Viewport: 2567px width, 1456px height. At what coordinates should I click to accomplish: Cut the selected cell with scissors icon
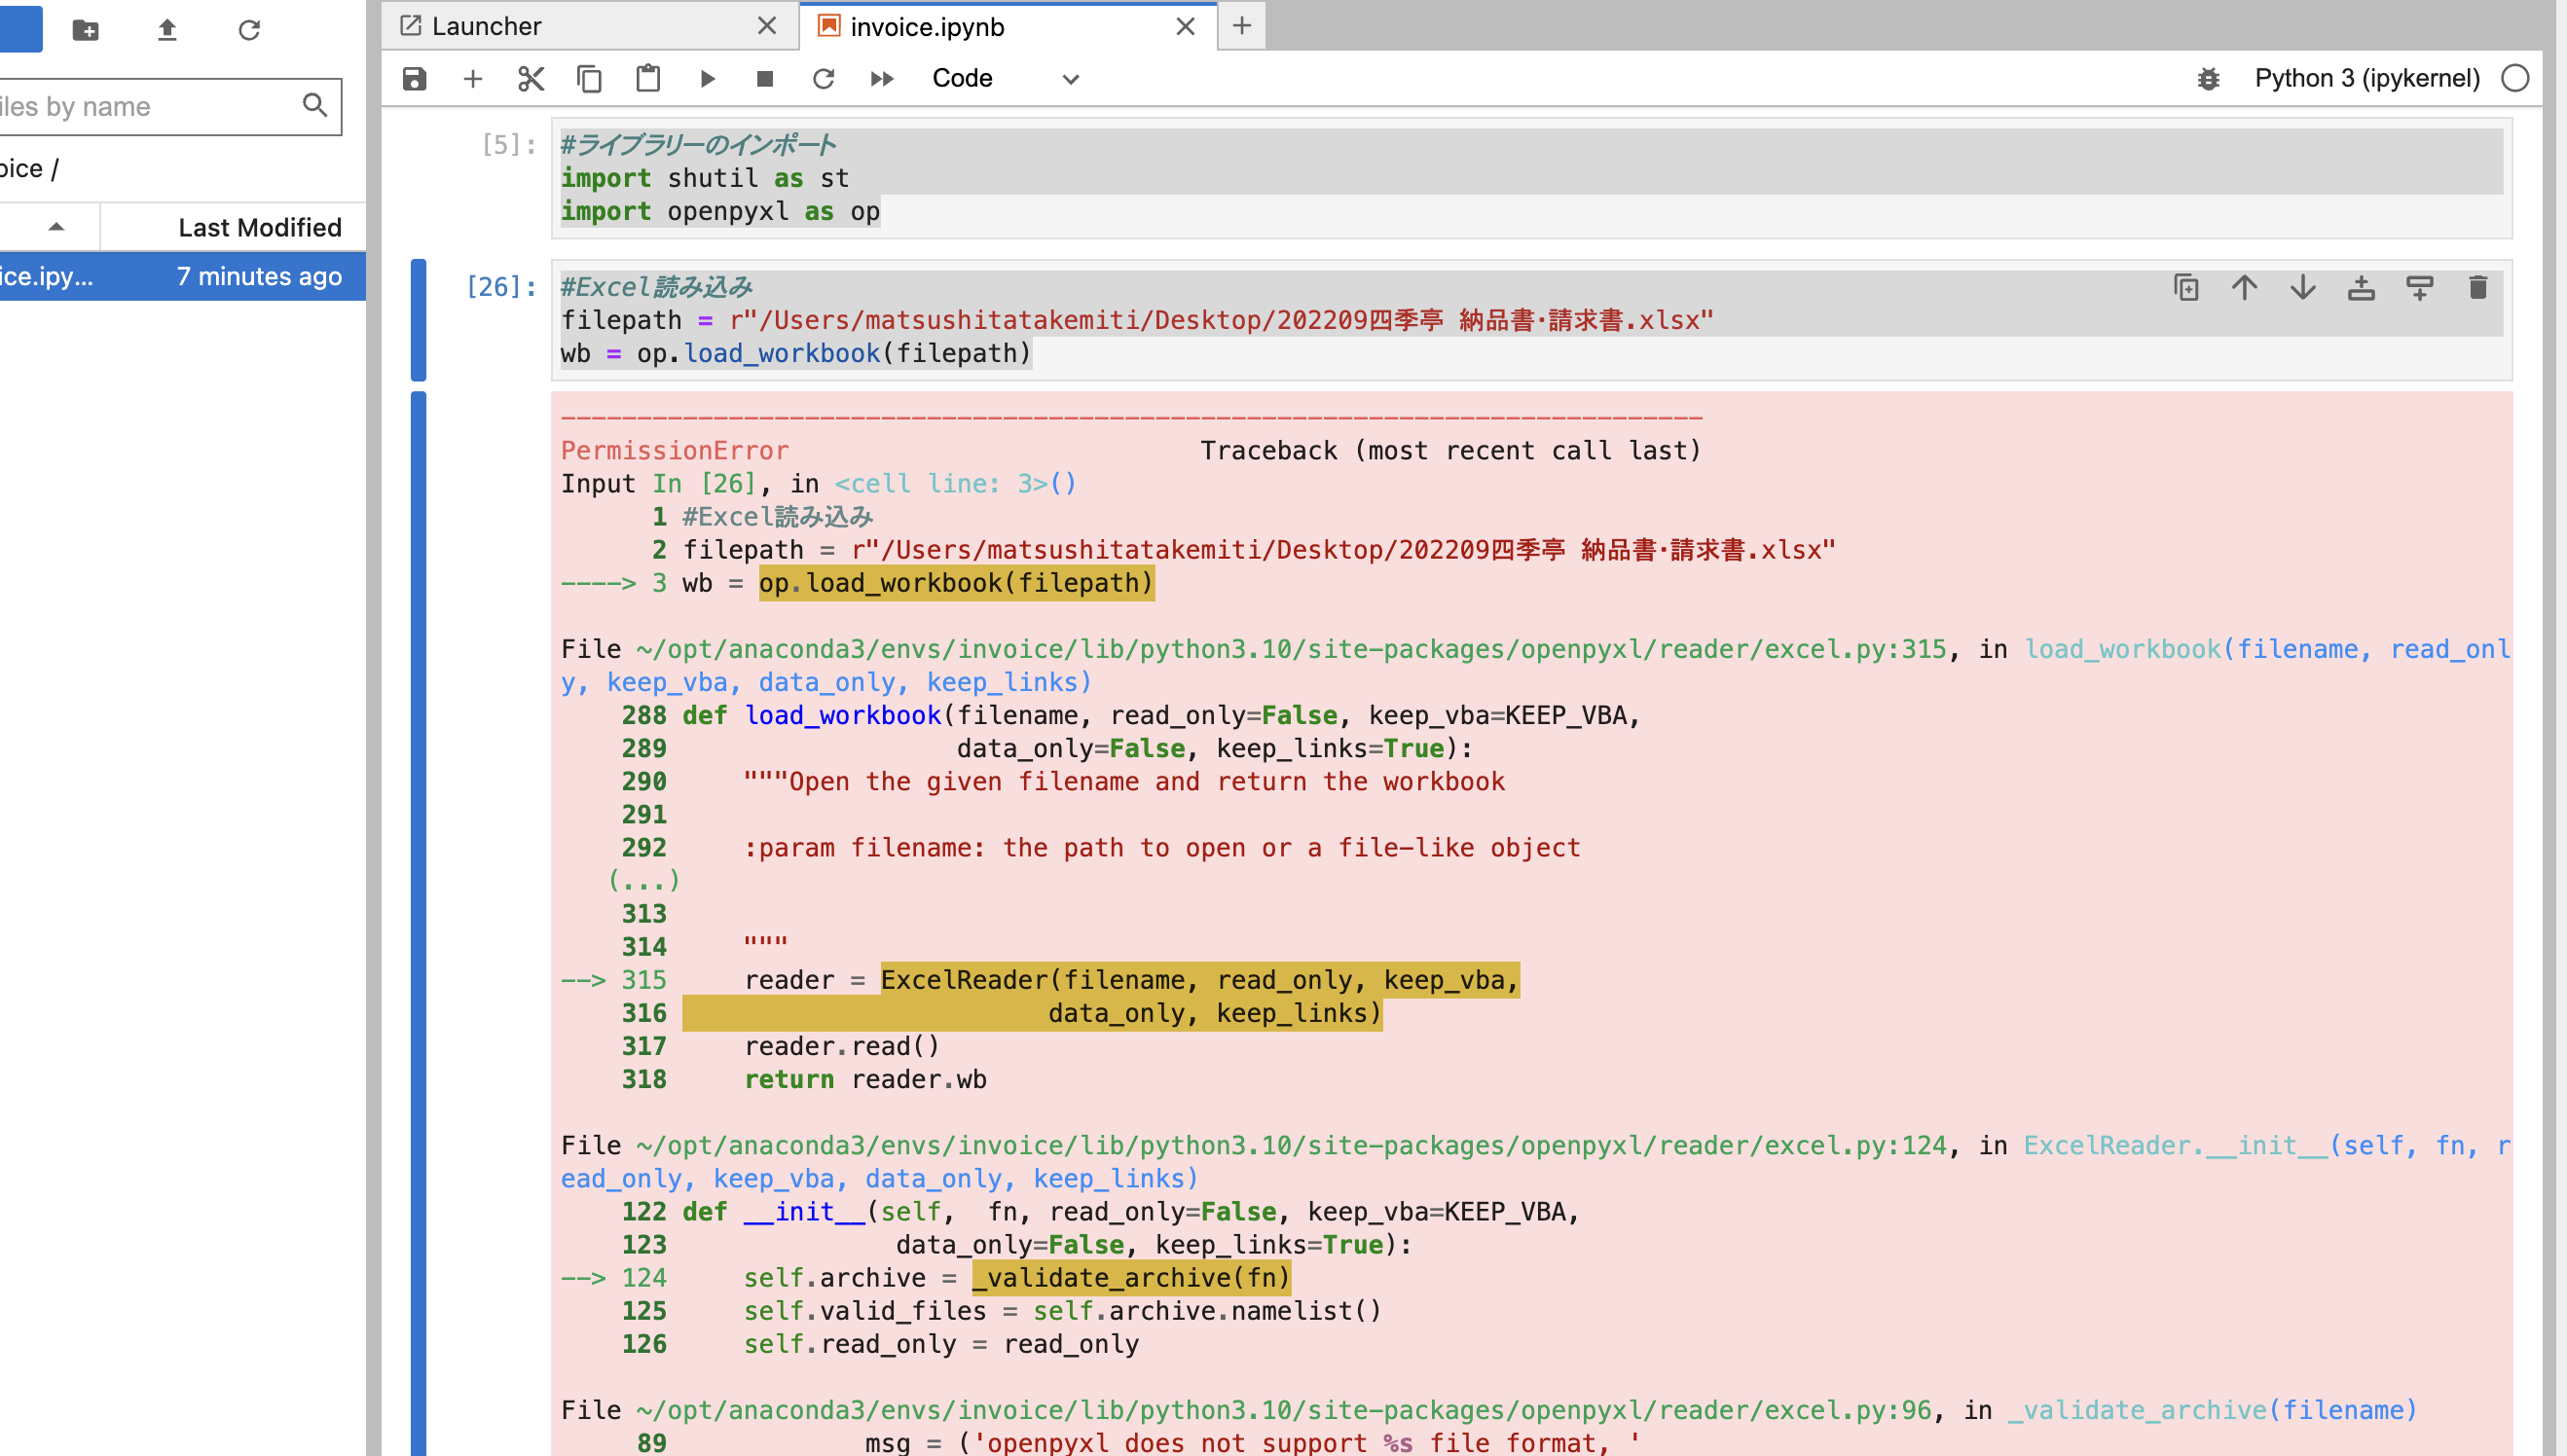click(x=531, y=78)
